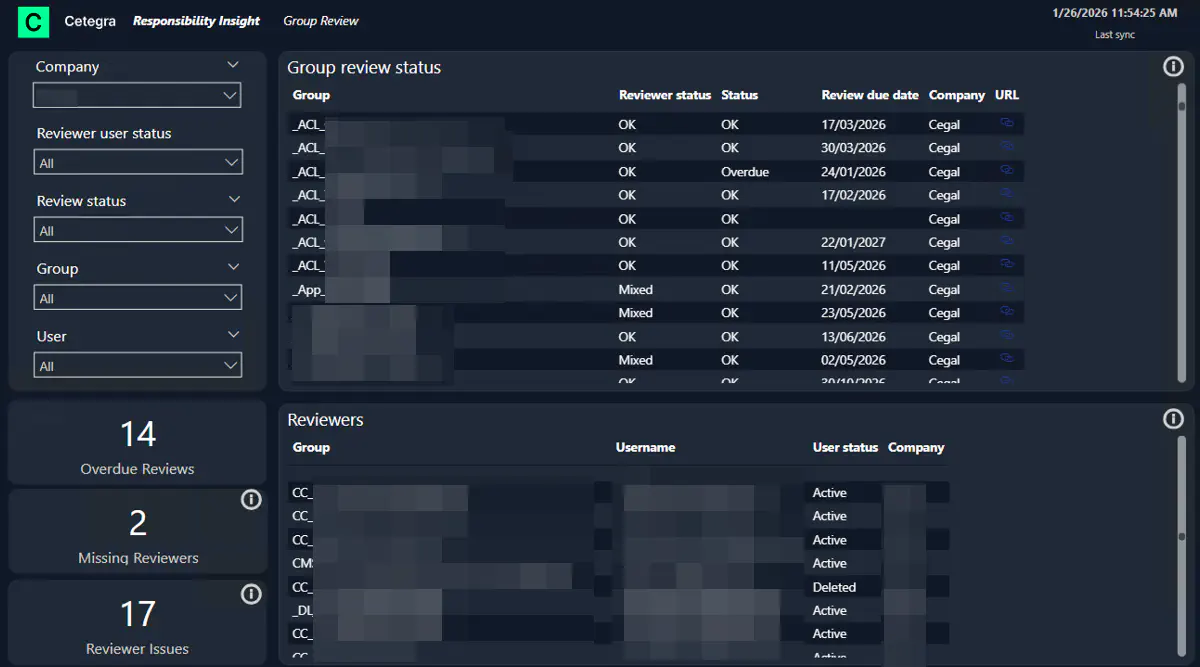Click the Group review status scrollbar
Screen dimensions: 1200x667
click(1181, 230)
